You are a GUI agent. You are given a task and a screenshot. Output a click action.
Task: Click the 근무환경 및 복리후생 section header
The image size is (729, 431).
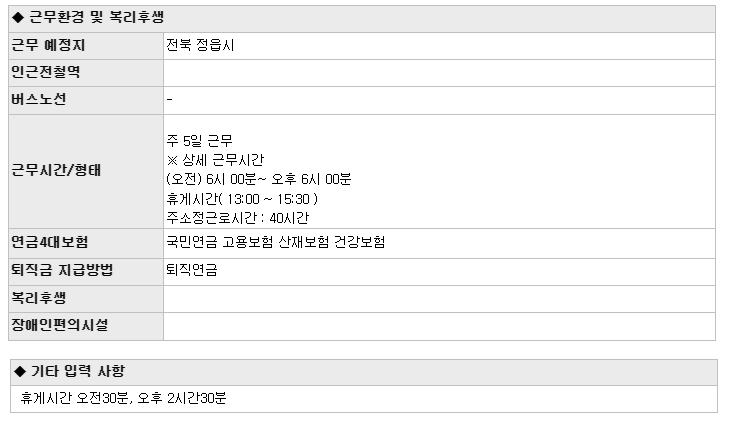coord(362,19)
